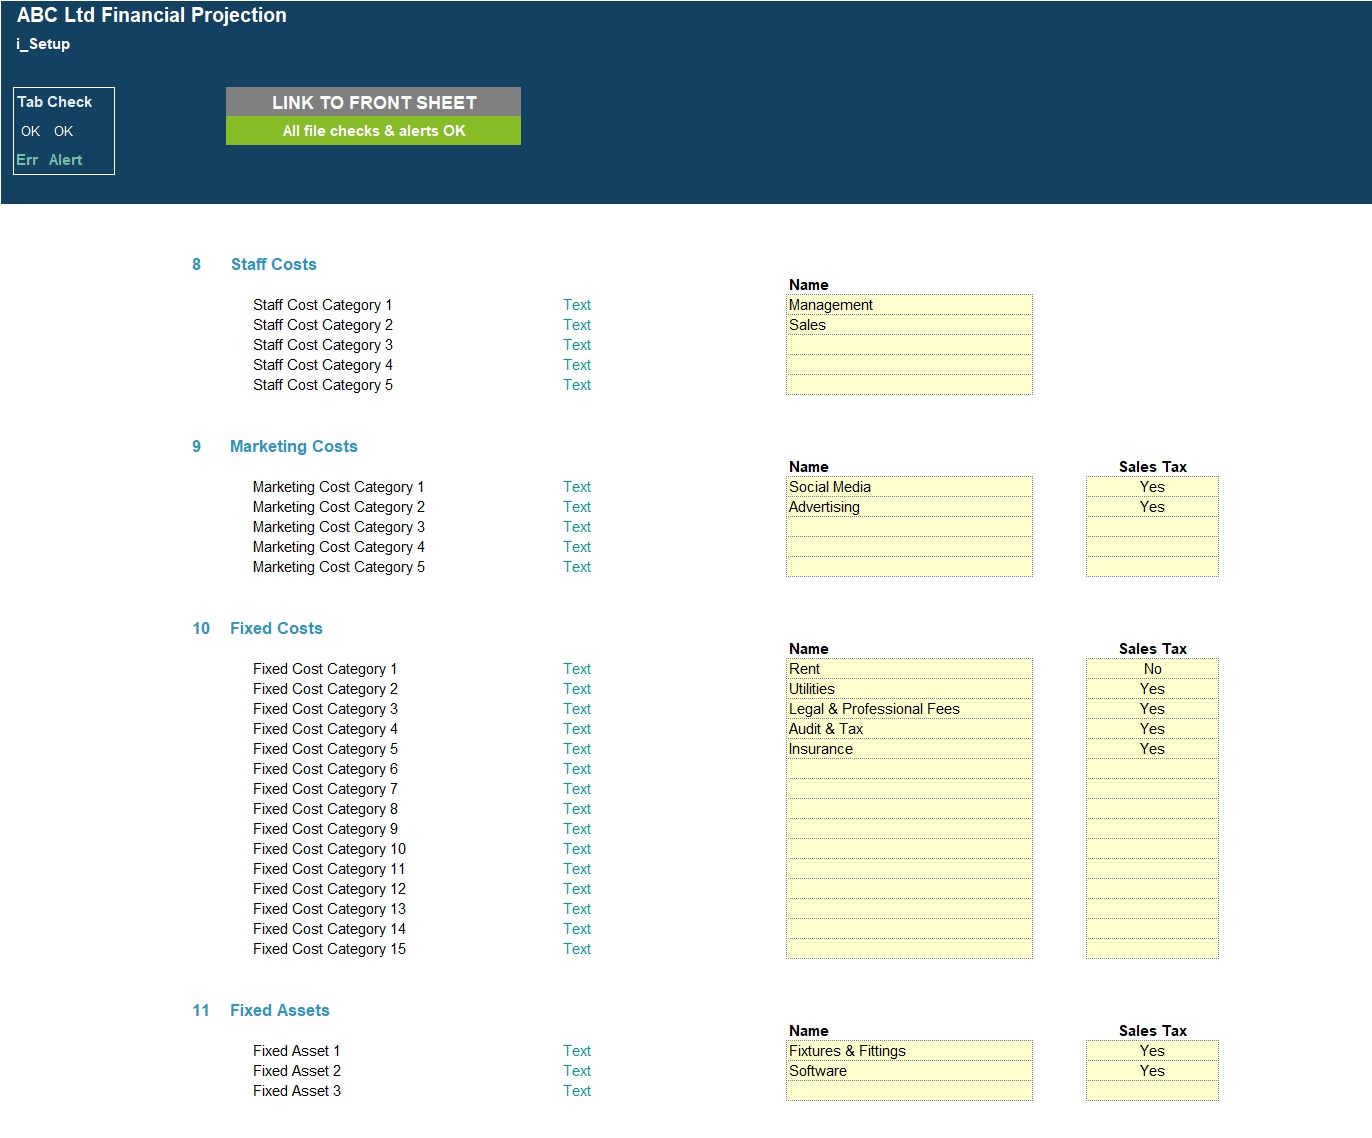1372x1138 pixels.
Task: Select empty name cell for Fixed Cost Category 6
Action: point(909,769)
